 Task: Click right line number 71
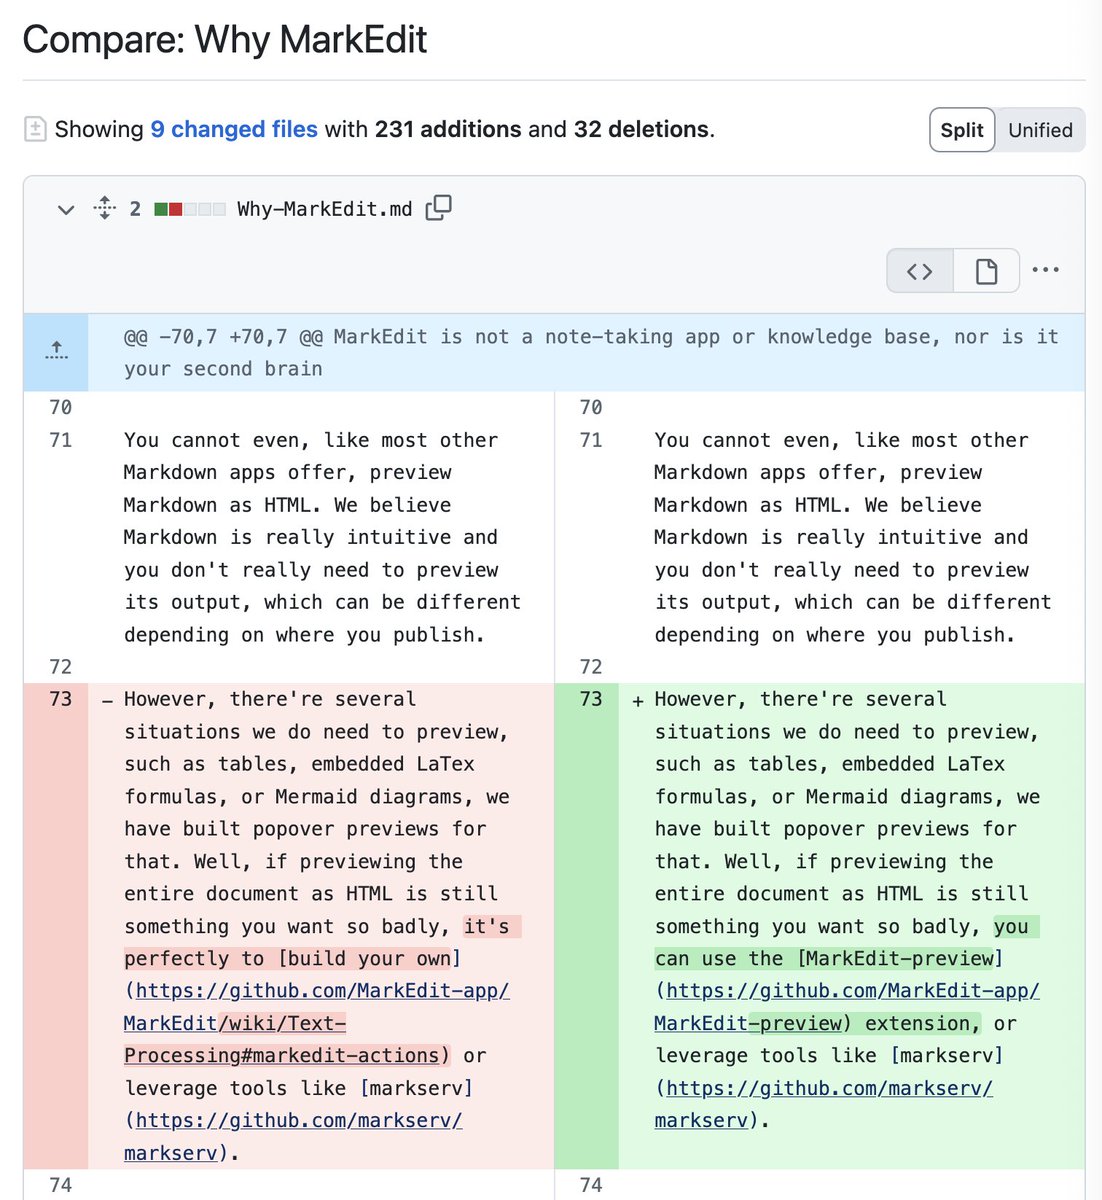(590, 440)
